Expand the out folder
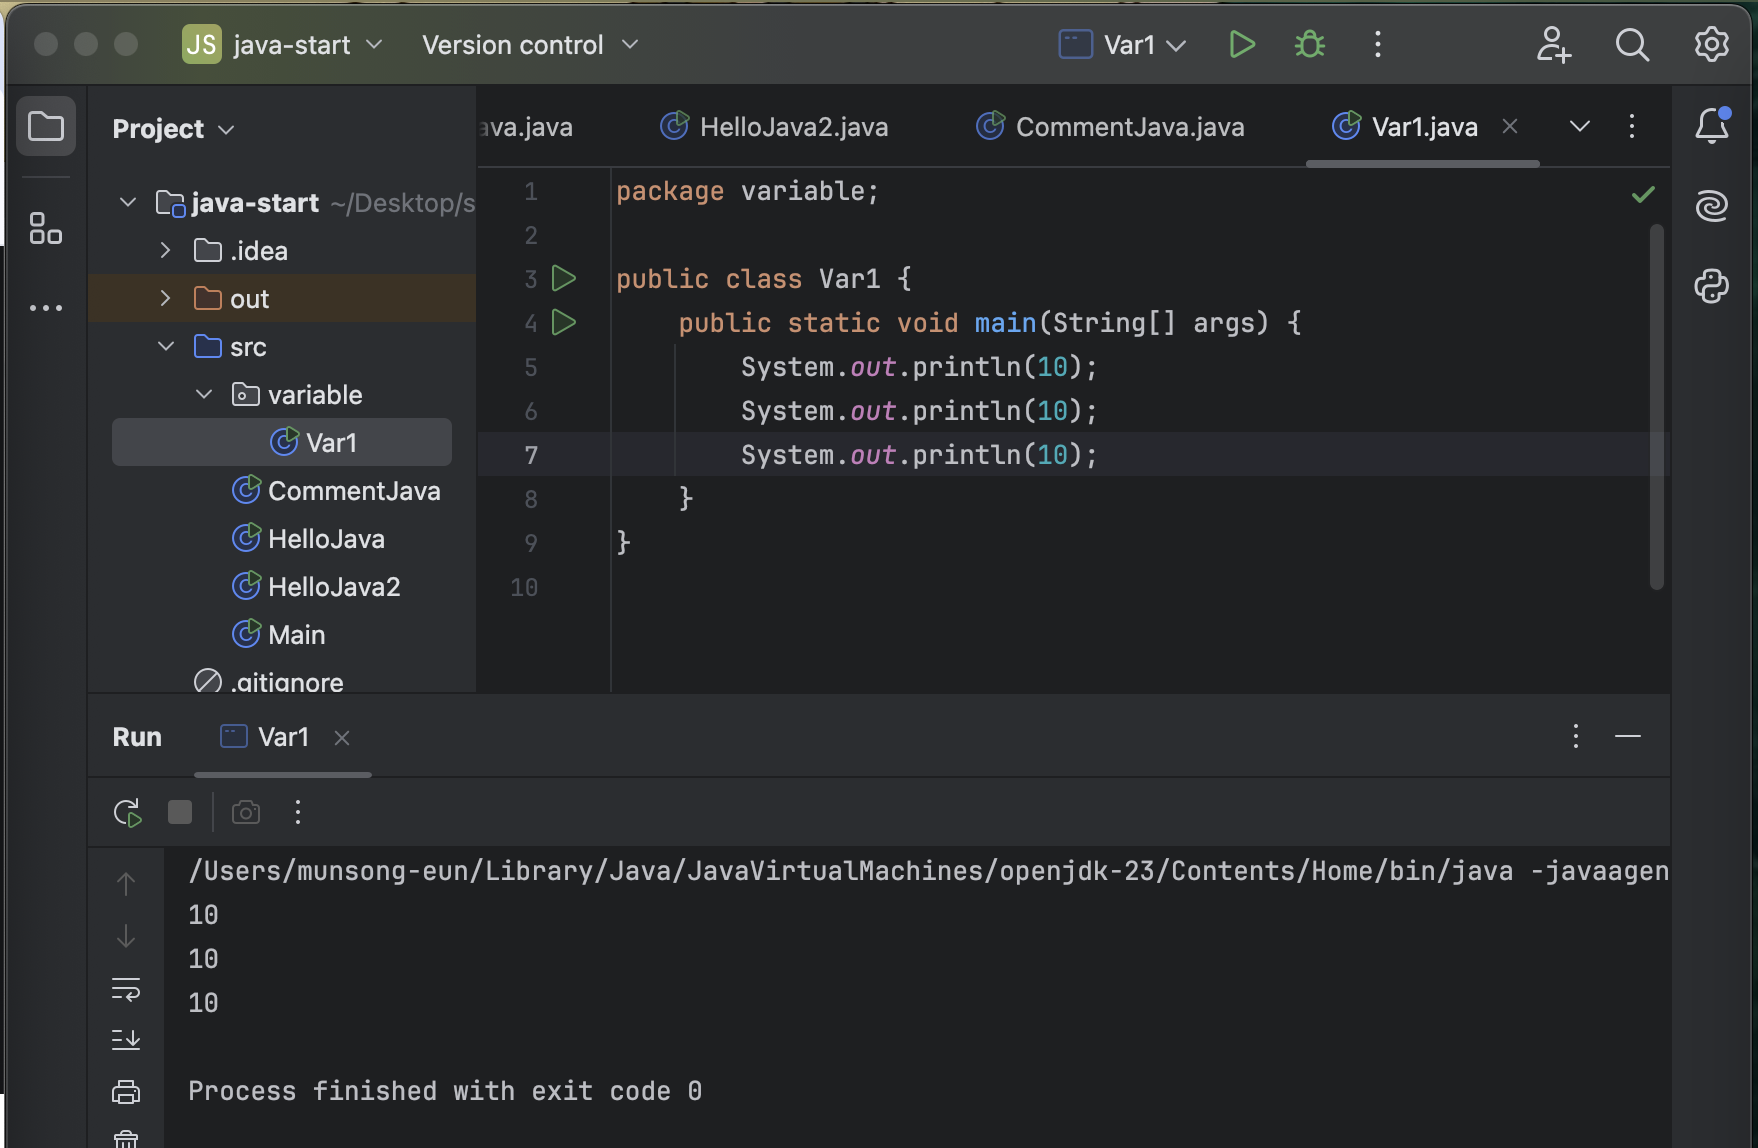This screenshot has width=1758, height=1148. click(166, 299)
